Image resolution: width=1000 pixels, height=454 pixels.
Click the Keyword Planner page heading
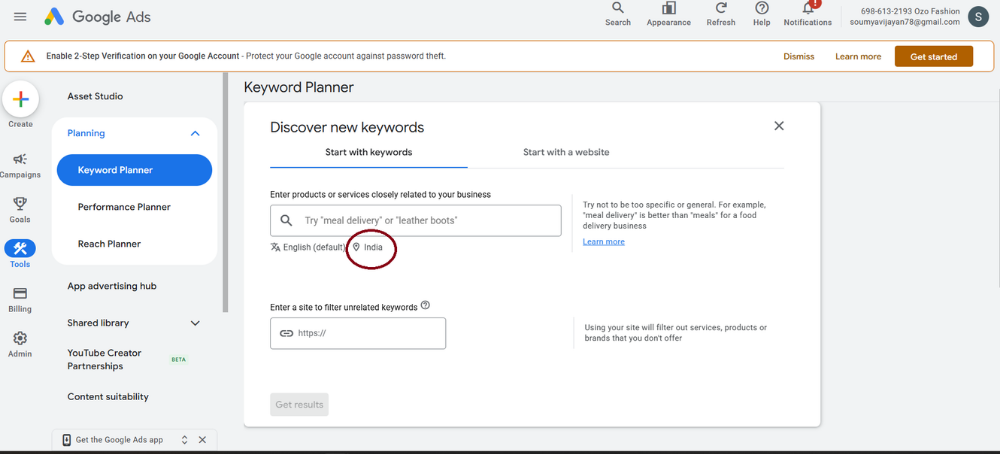pos(298,87)
